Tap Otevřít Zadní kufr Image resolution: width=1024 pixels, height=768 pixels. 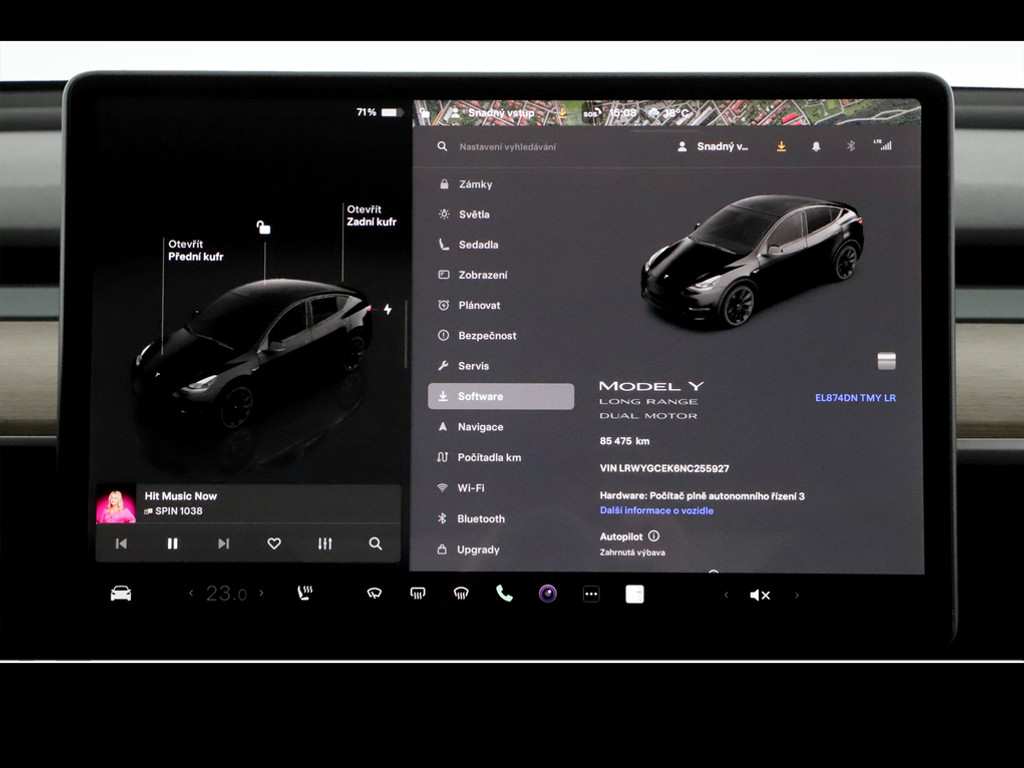[x=371, y=216]
